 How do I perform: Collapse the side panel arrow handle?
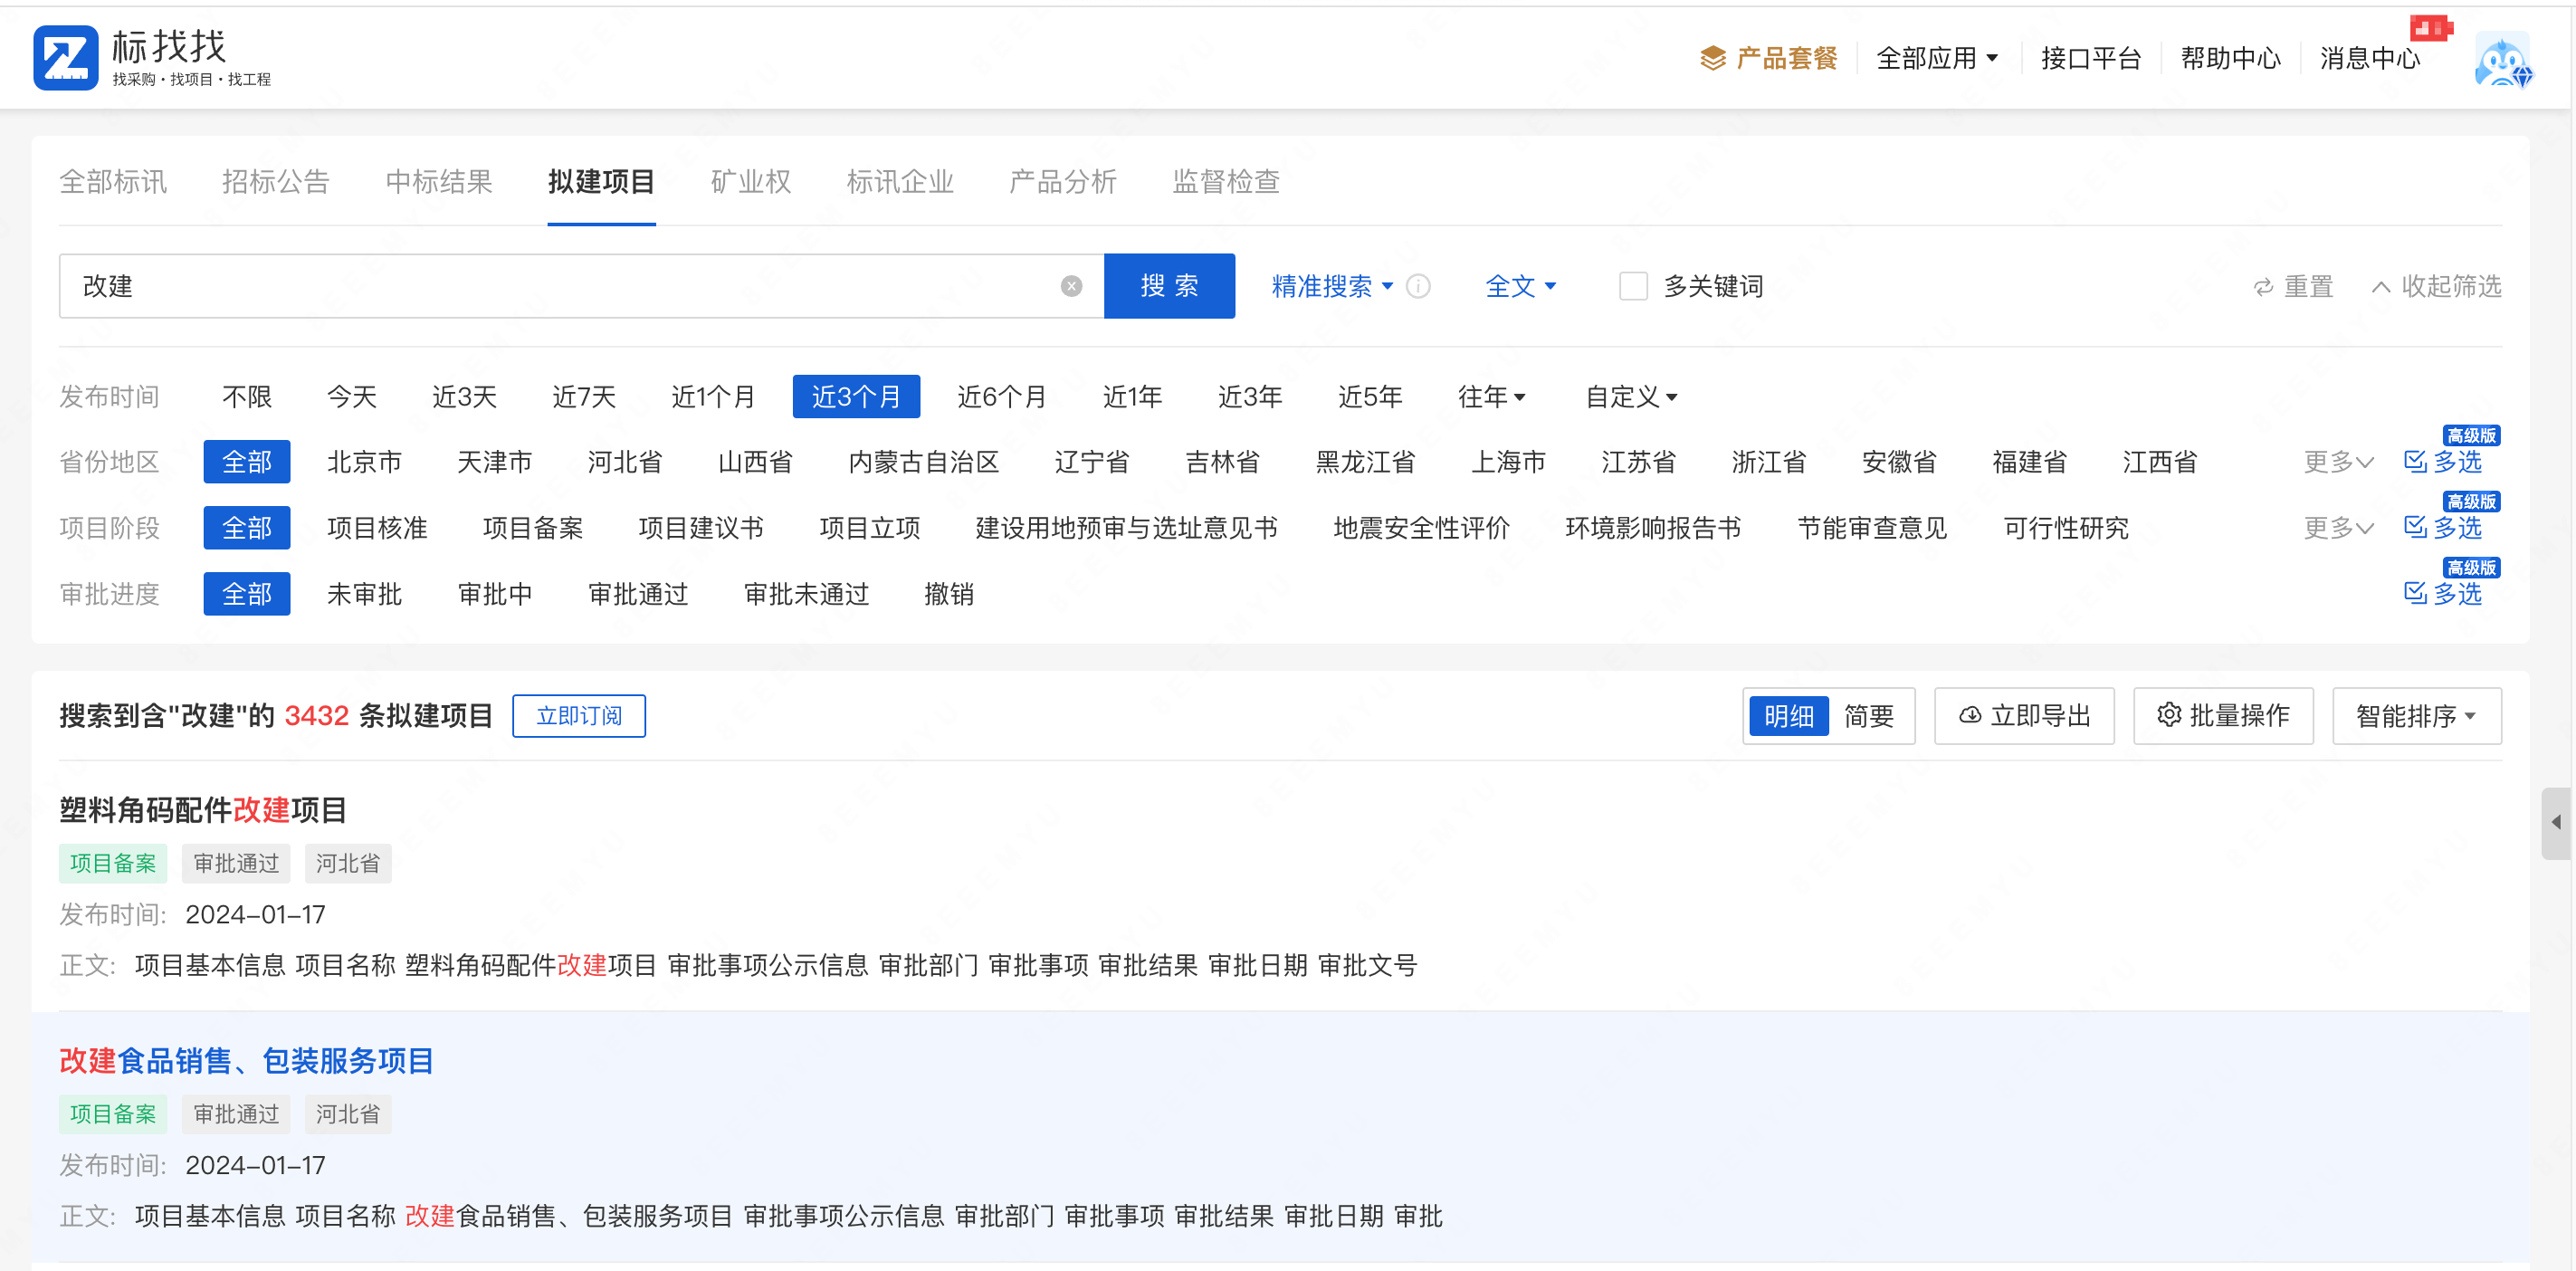point(2556,822)
